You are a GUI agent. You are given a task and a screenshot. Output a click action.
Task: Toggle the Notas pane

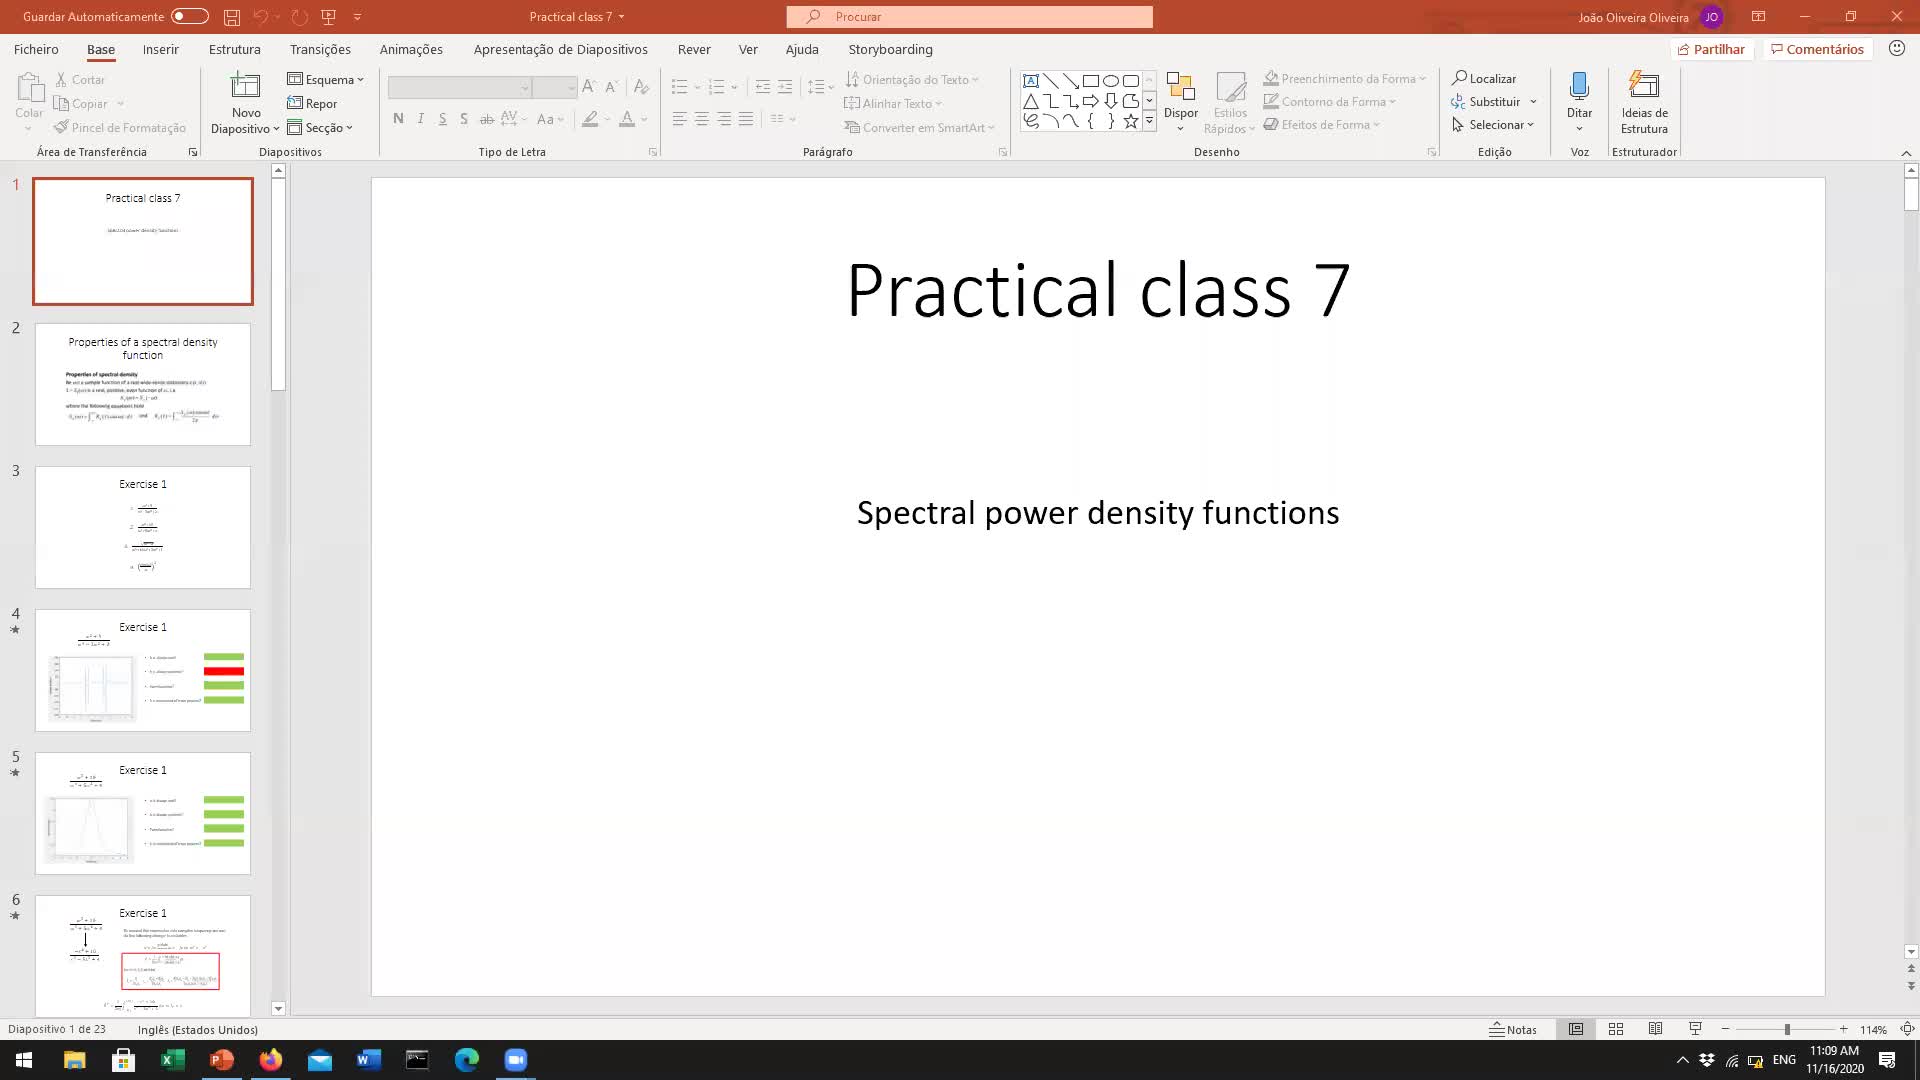click(1513, 1029)
